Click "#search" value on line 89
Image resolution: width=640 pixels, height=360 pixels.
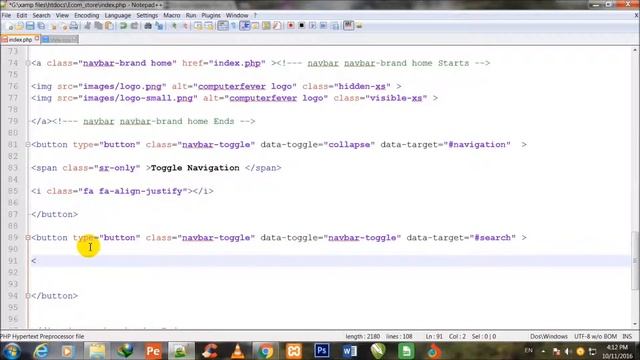[x=493, y=238]
